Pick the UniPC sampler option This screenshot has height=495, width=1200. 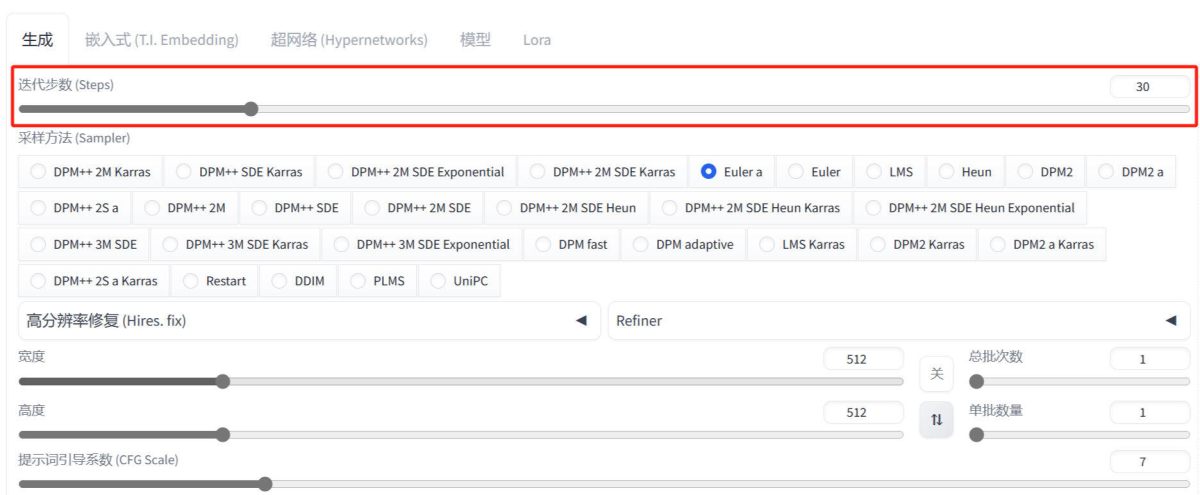tap(460, 281)
